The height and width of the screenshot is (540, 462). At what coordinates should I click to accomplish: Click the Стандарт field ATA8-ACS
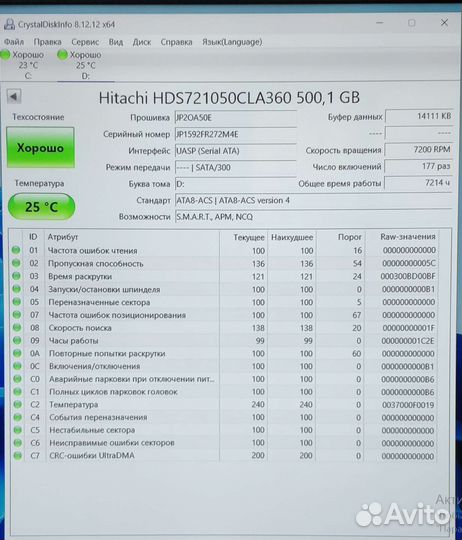(313, 200)
